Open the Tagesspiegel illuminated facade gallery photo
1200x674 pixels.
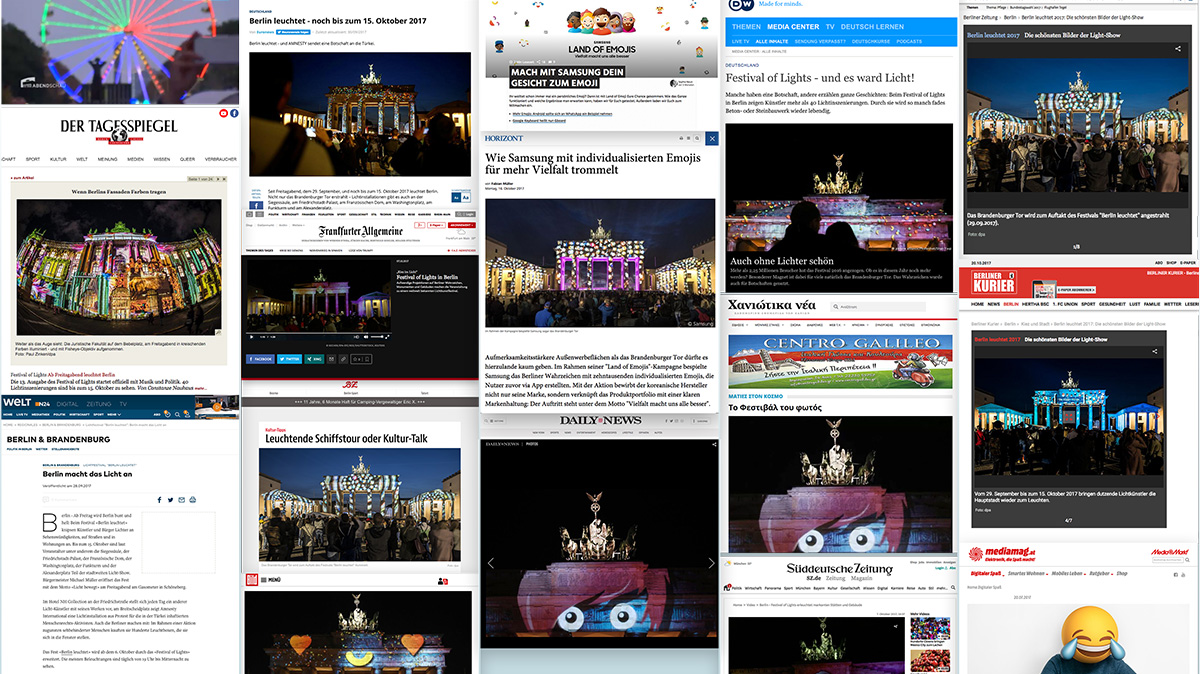[x=119, y=265]
